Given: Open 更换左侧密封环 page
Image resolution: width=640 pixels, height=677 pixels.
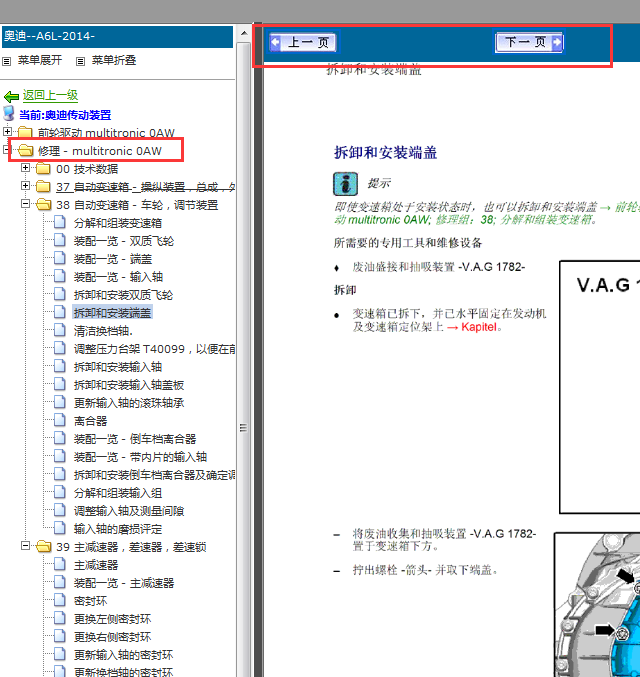Looking at the screenshot, I should [112, 619].
